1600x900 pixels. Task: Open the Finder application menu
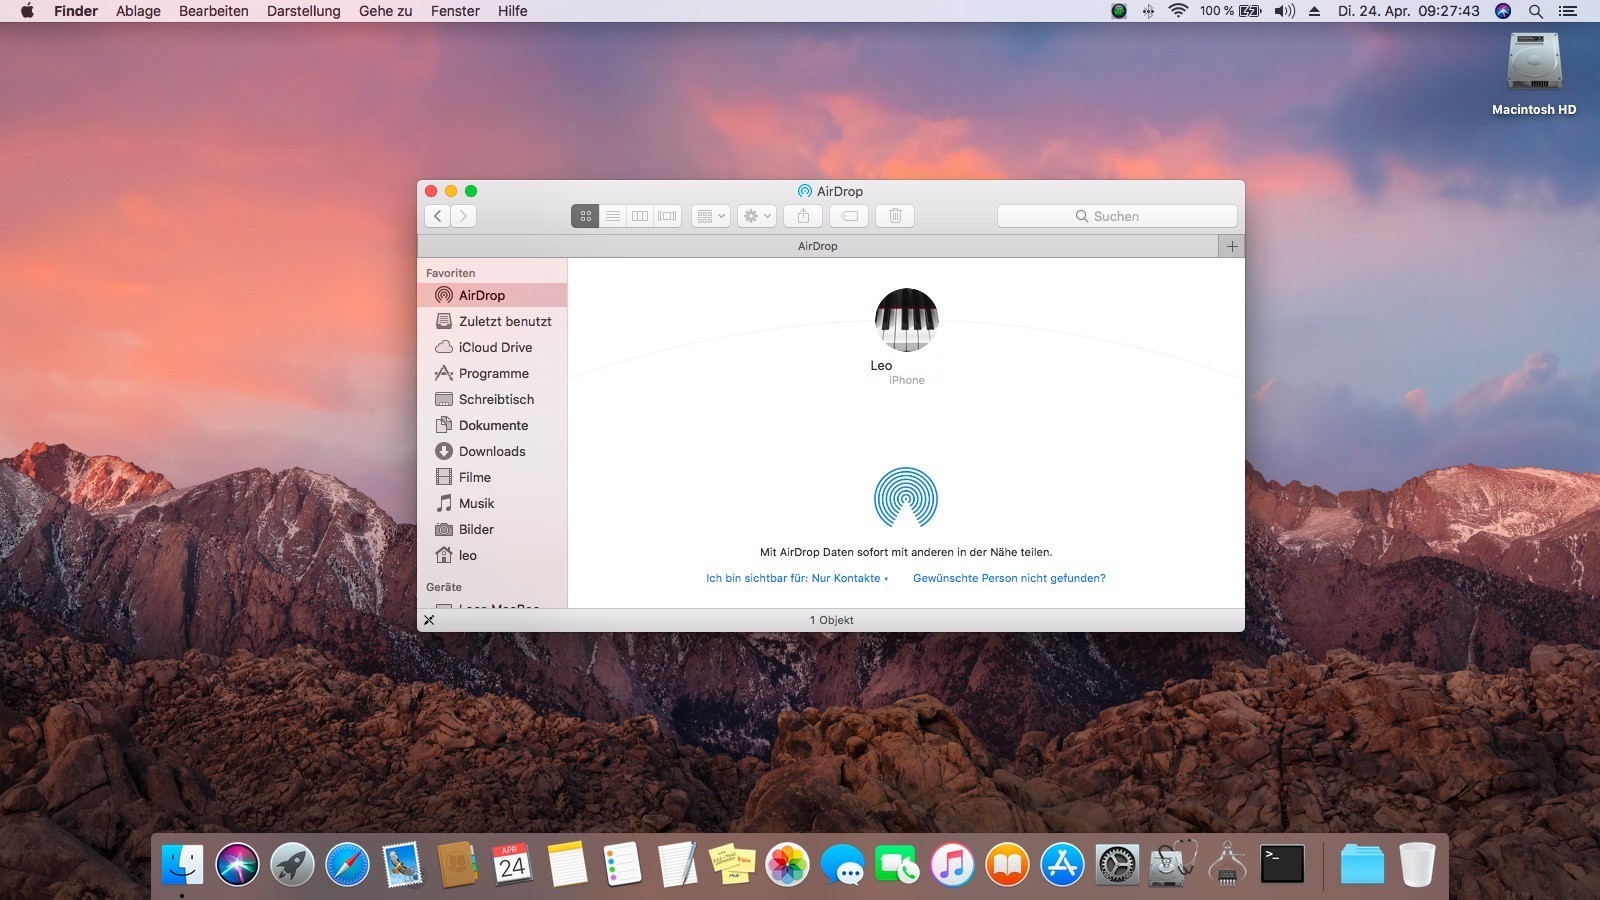76,11
